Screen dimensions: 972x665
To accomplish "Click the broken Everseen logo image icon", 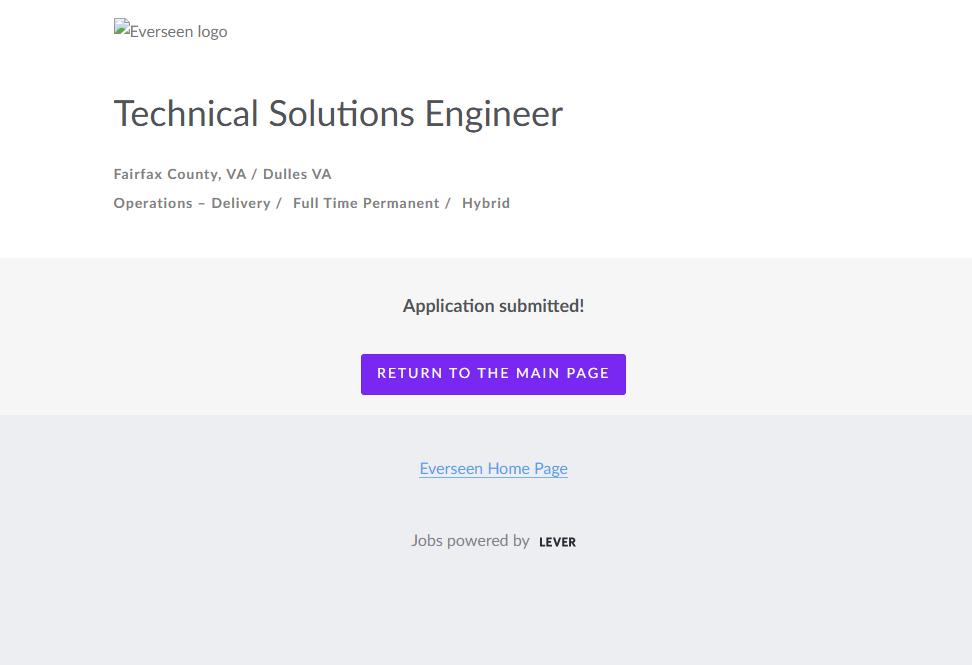I will click(x=121, y=27).
